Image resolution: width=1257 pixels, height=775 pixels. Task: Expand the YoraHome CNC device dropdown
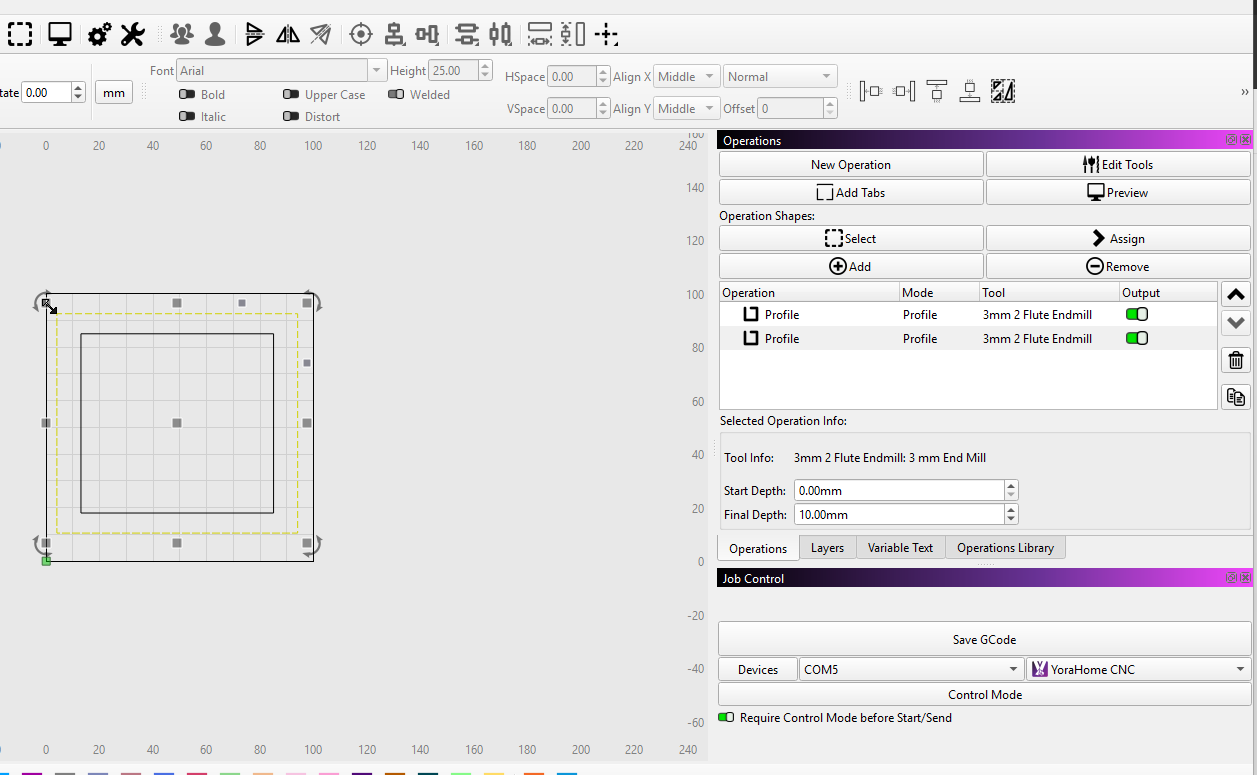(1138, 670)
